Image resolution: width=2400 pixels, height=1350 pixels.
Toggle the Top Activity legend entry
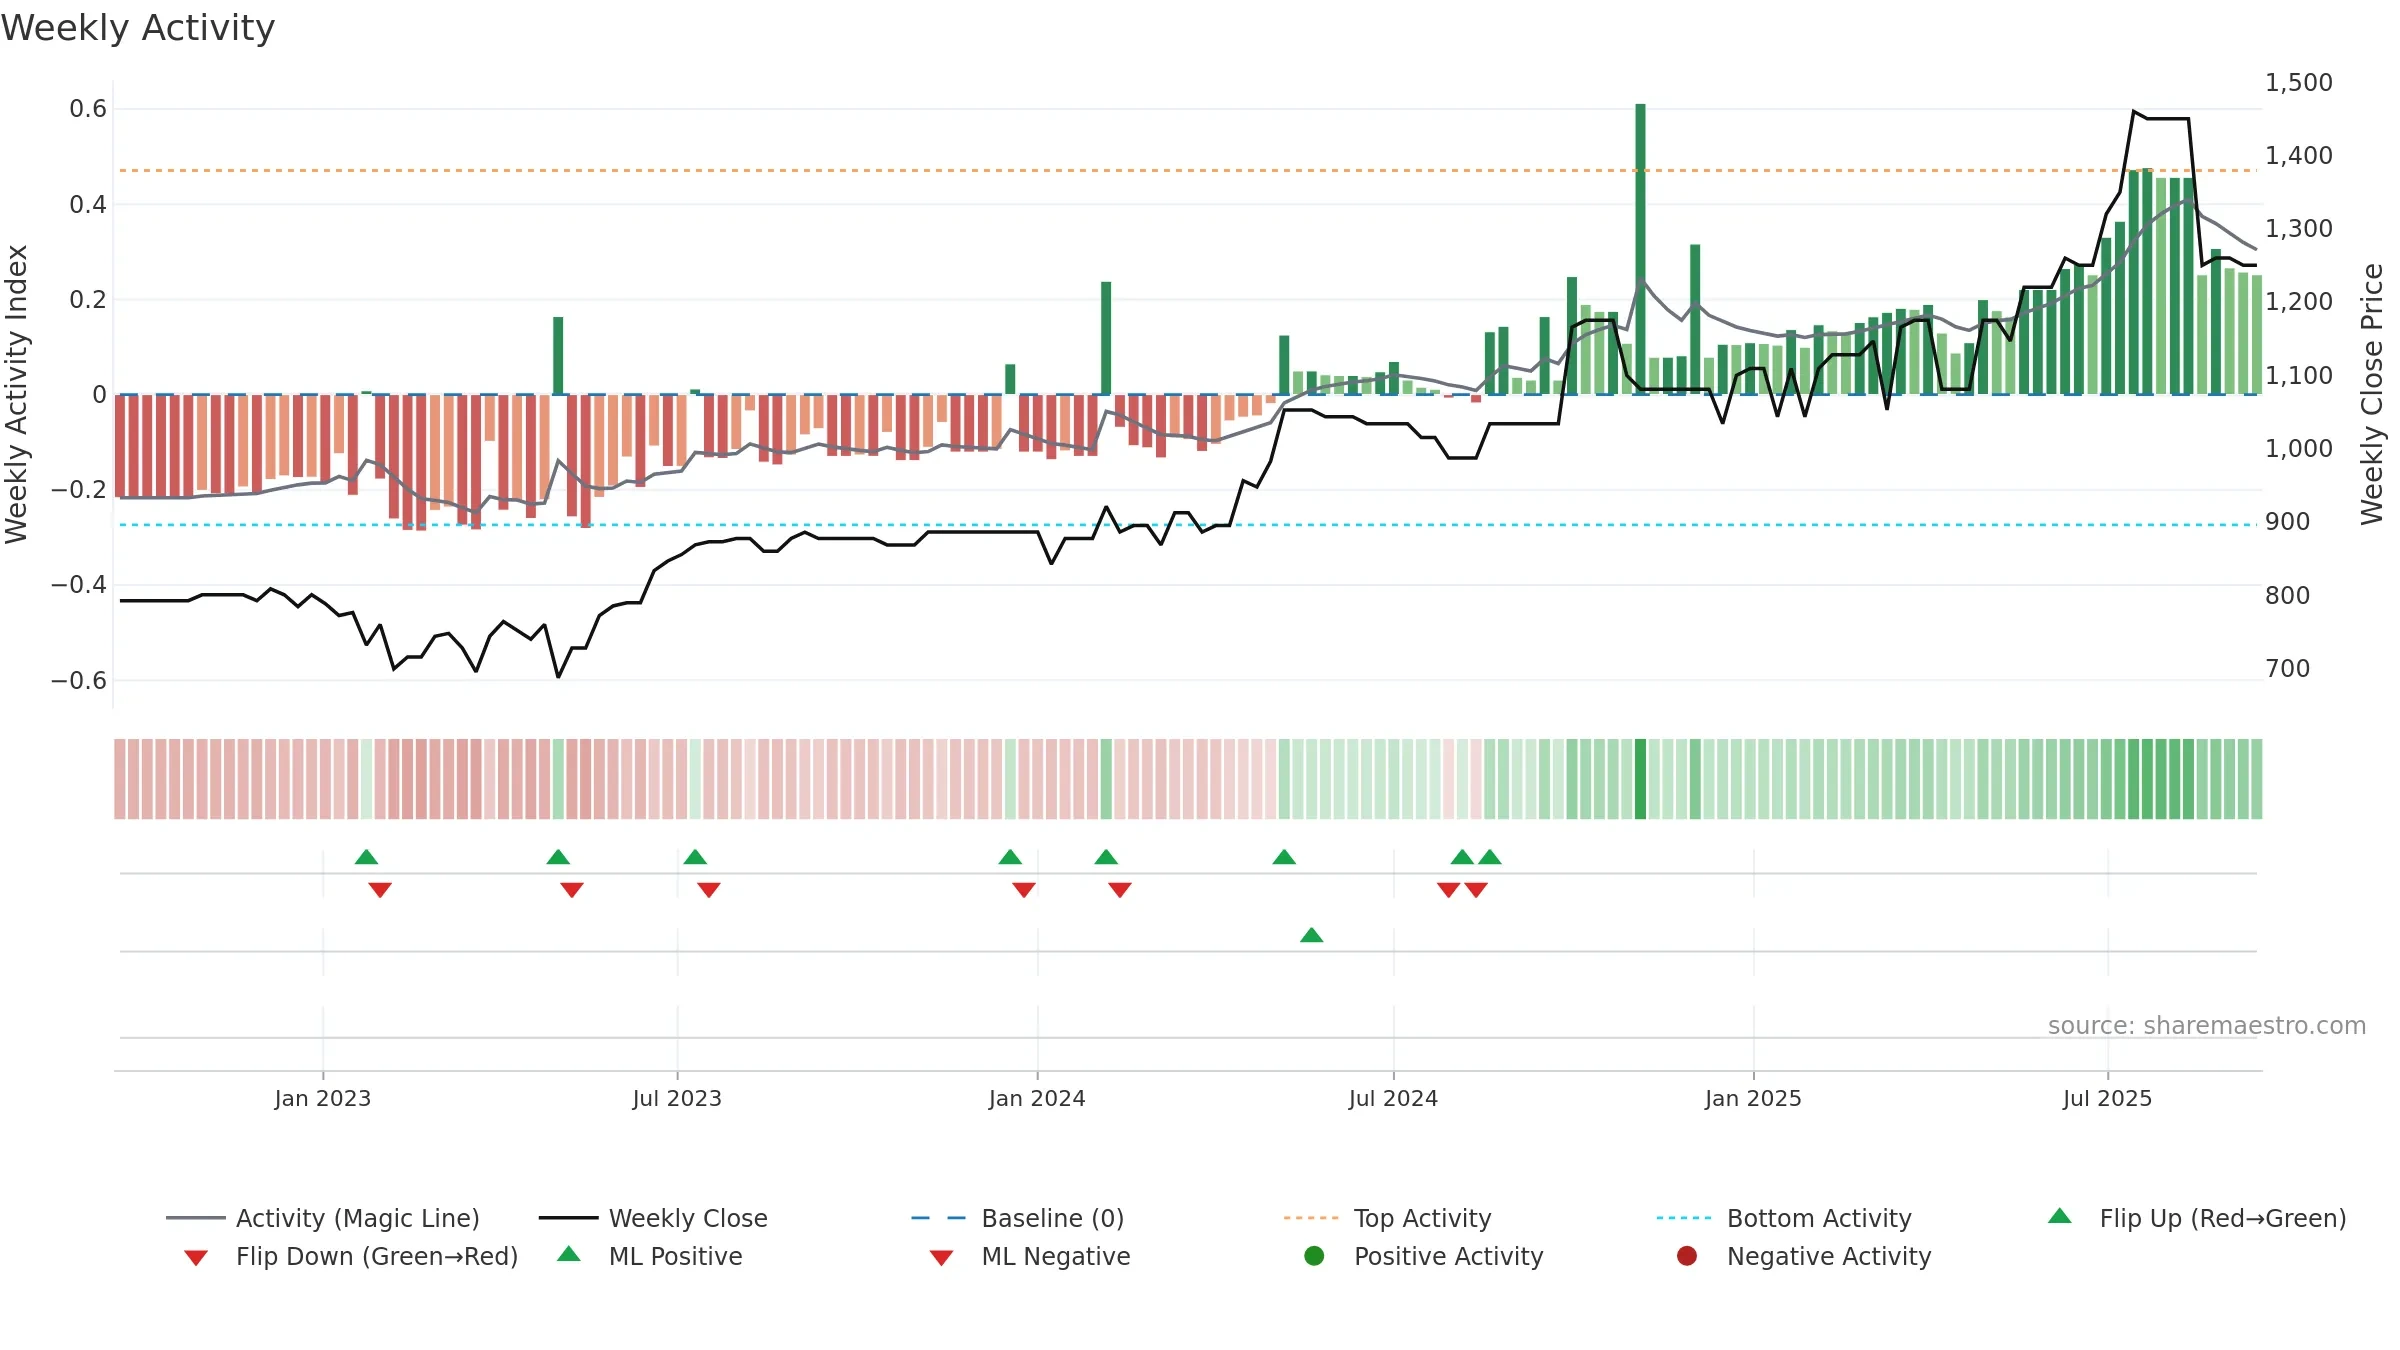pyautogui.click(x=1387, y=1218)
